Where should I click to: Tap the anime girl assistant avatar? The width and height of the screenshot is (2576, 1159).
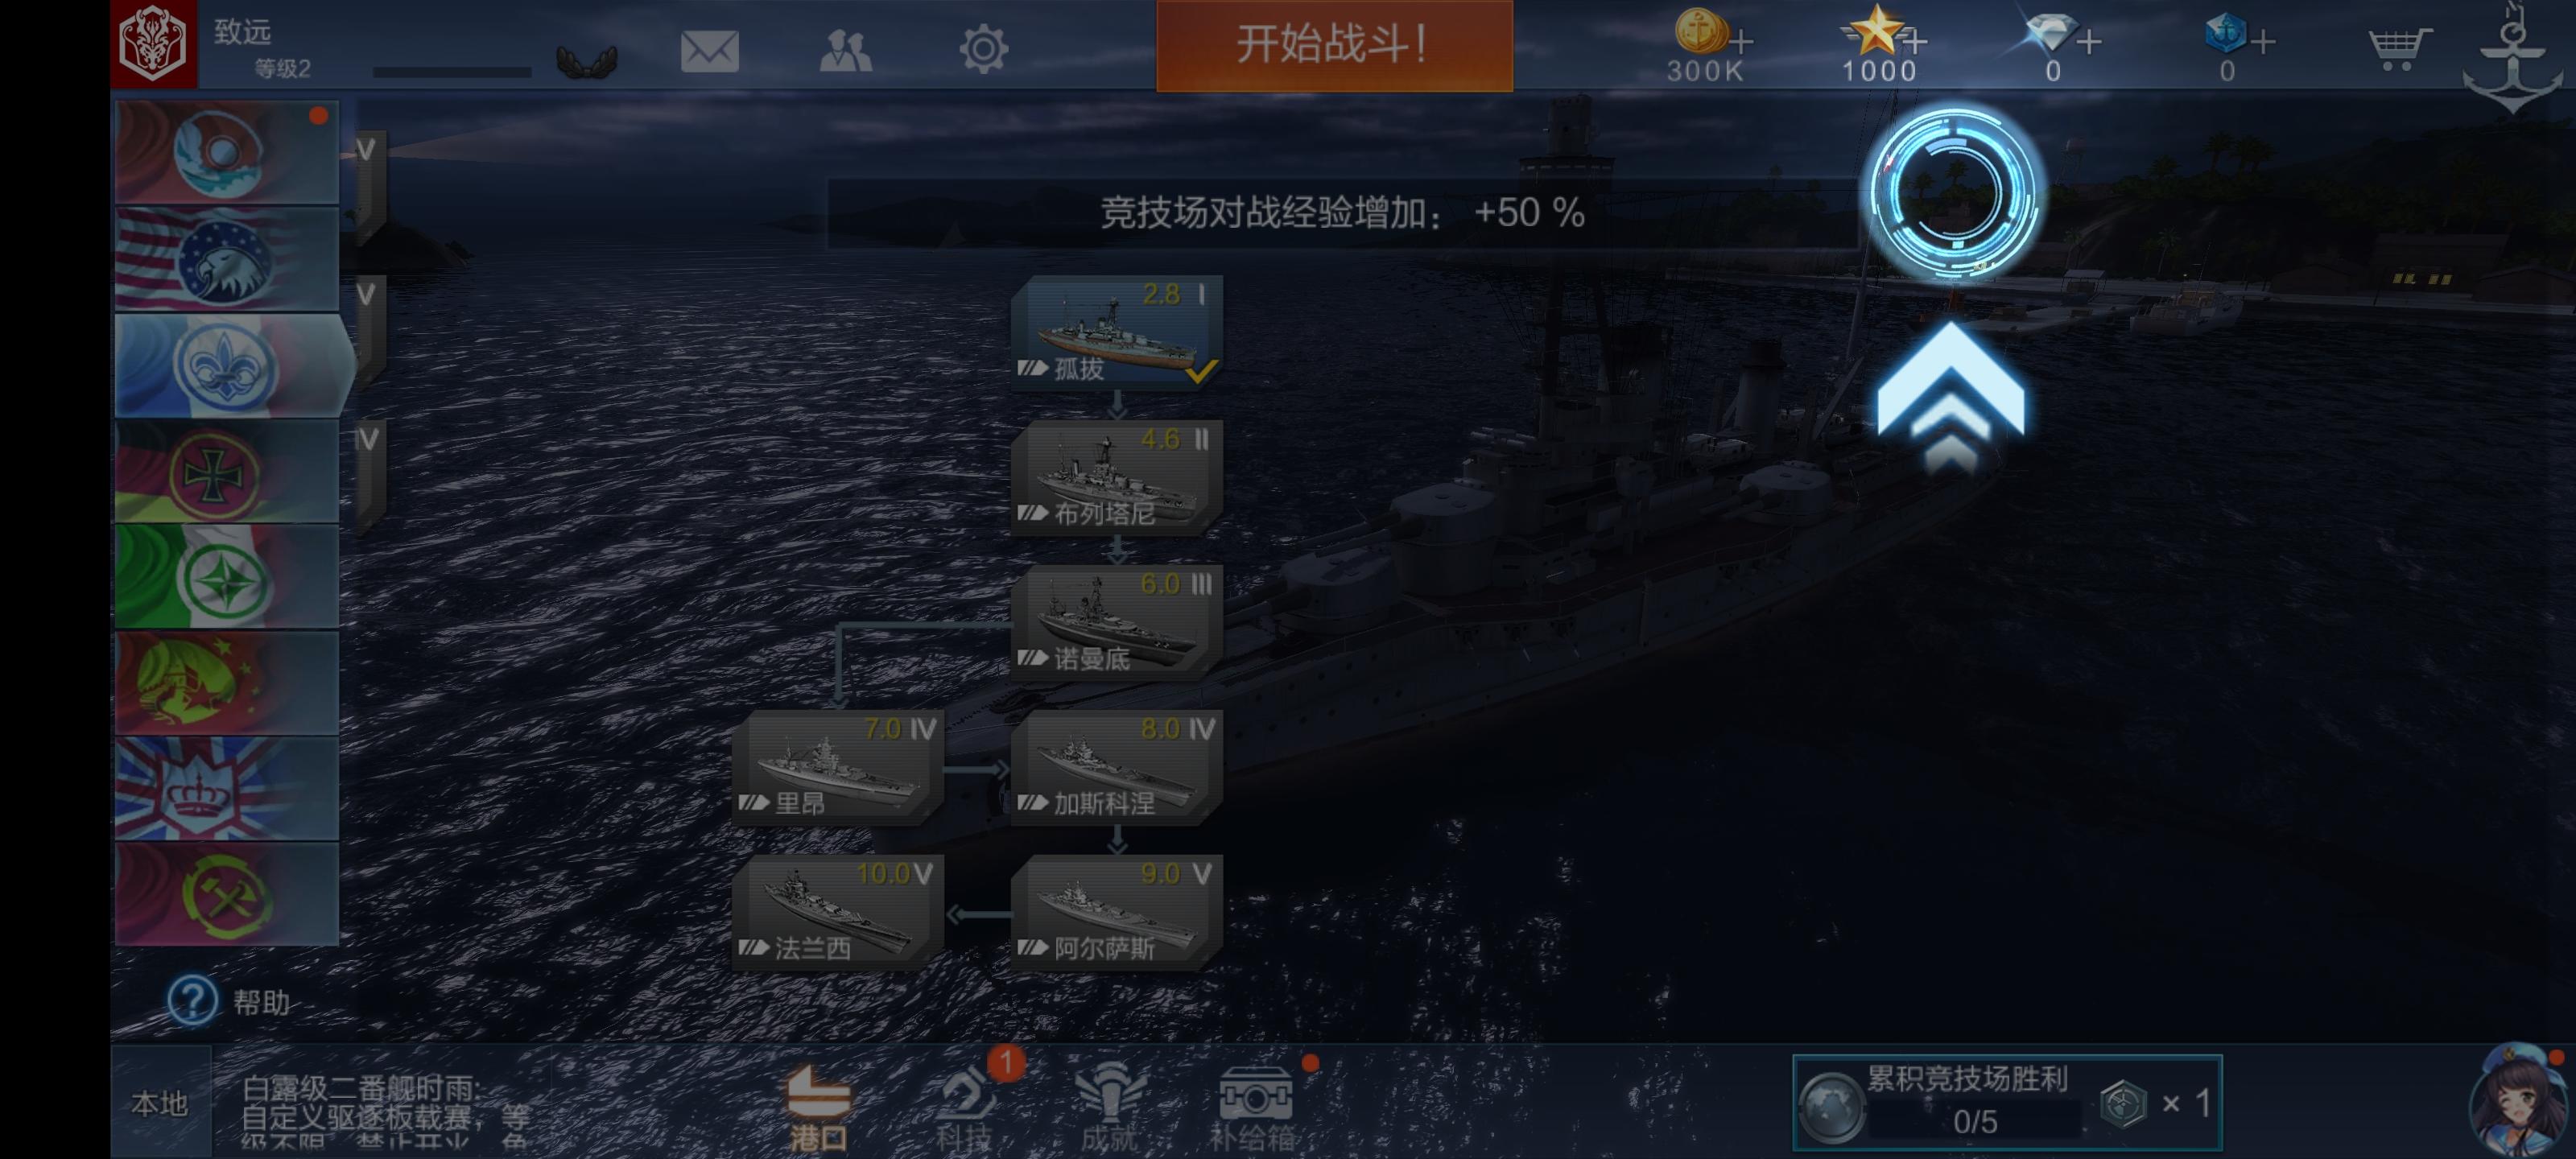click(2519, 1100)
